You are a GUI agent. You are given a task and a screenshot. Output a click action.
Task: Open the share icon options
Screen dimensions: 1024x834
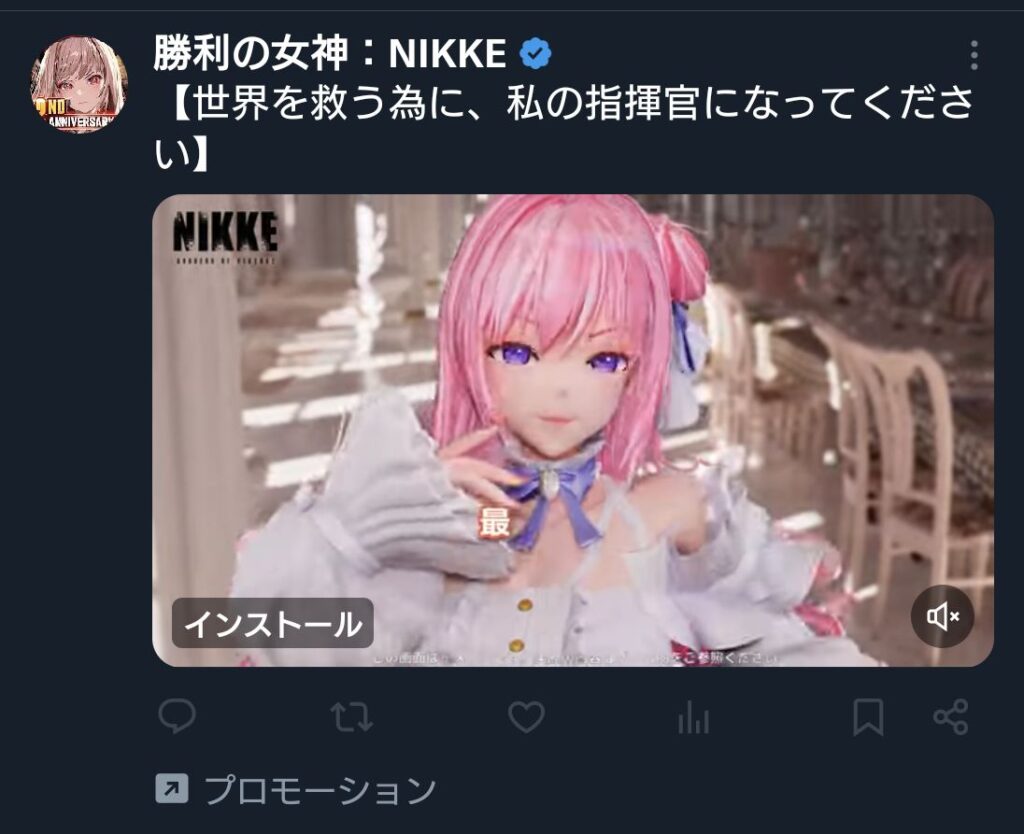point(951,717)
